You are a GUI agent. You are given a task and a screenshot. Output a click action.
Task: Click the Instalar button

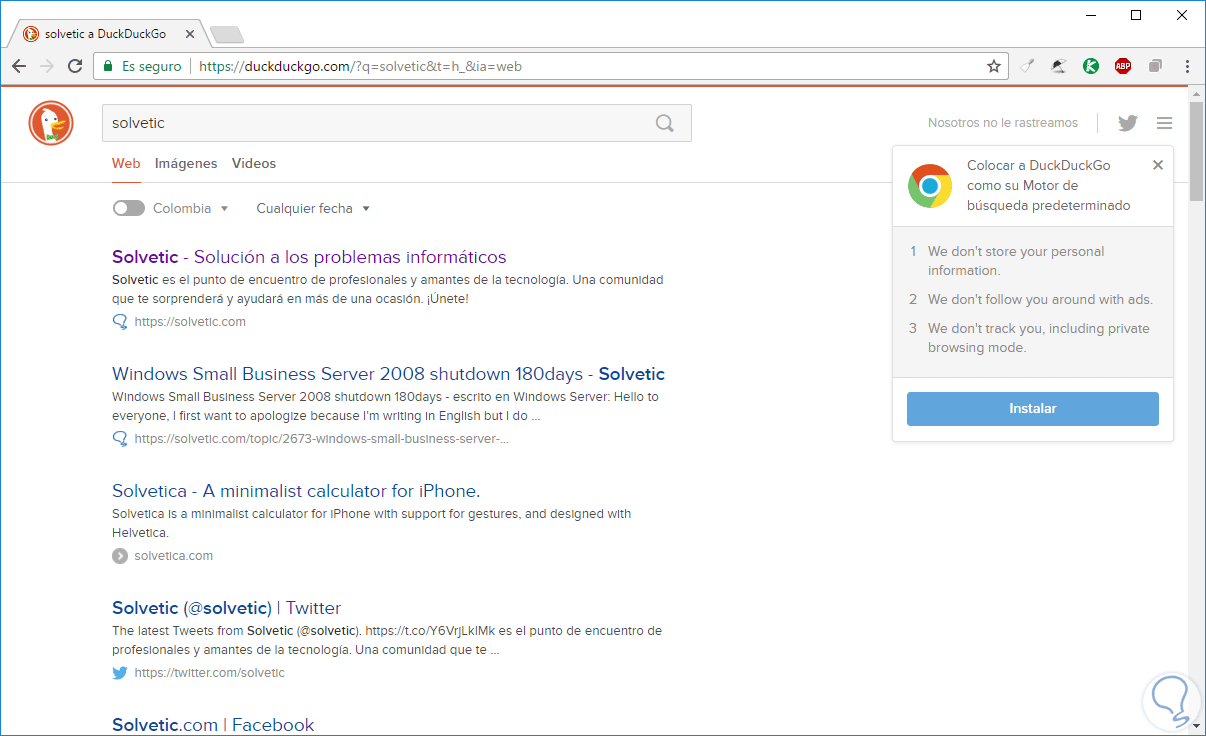tap(1033, 409)
